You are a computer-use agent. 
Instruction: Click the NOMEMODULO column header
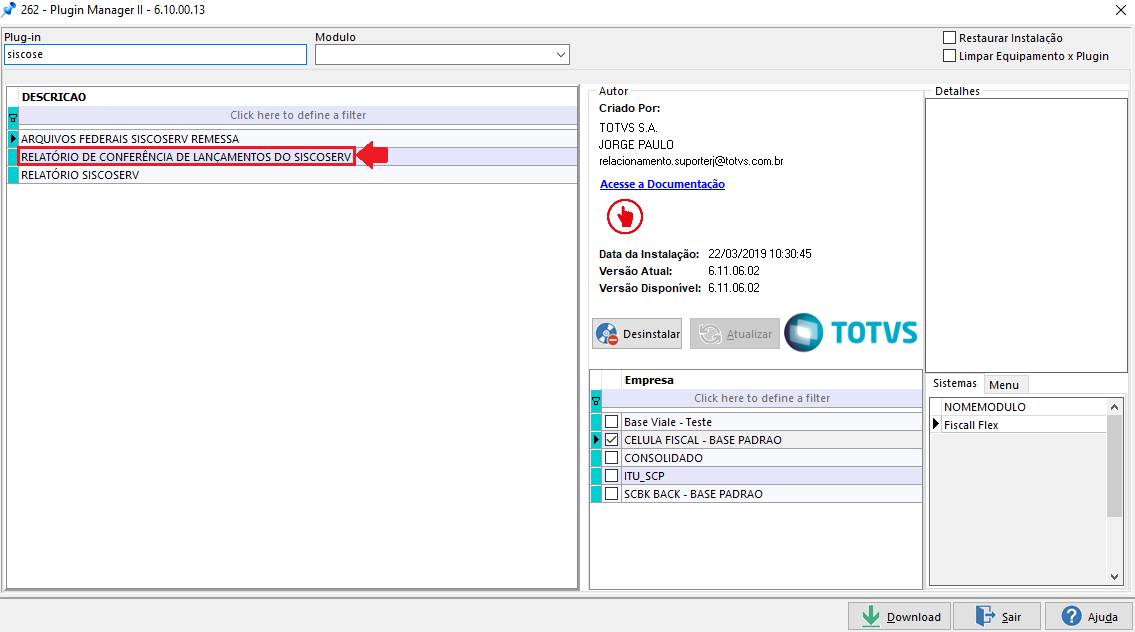1024,407
